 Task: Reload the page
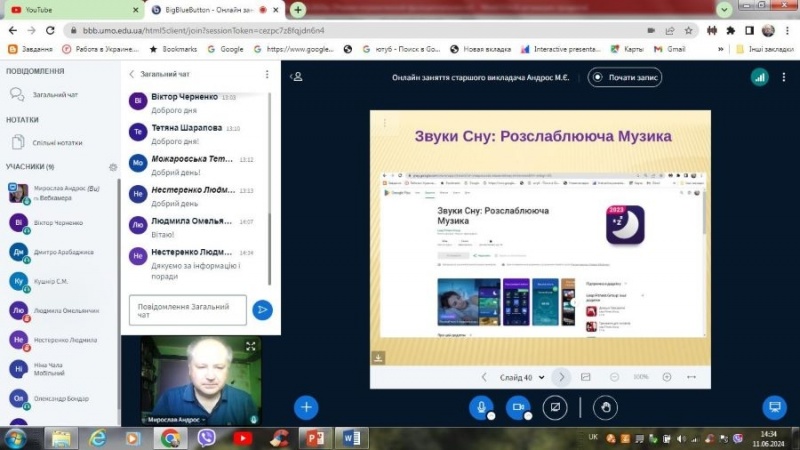(50, 31)
